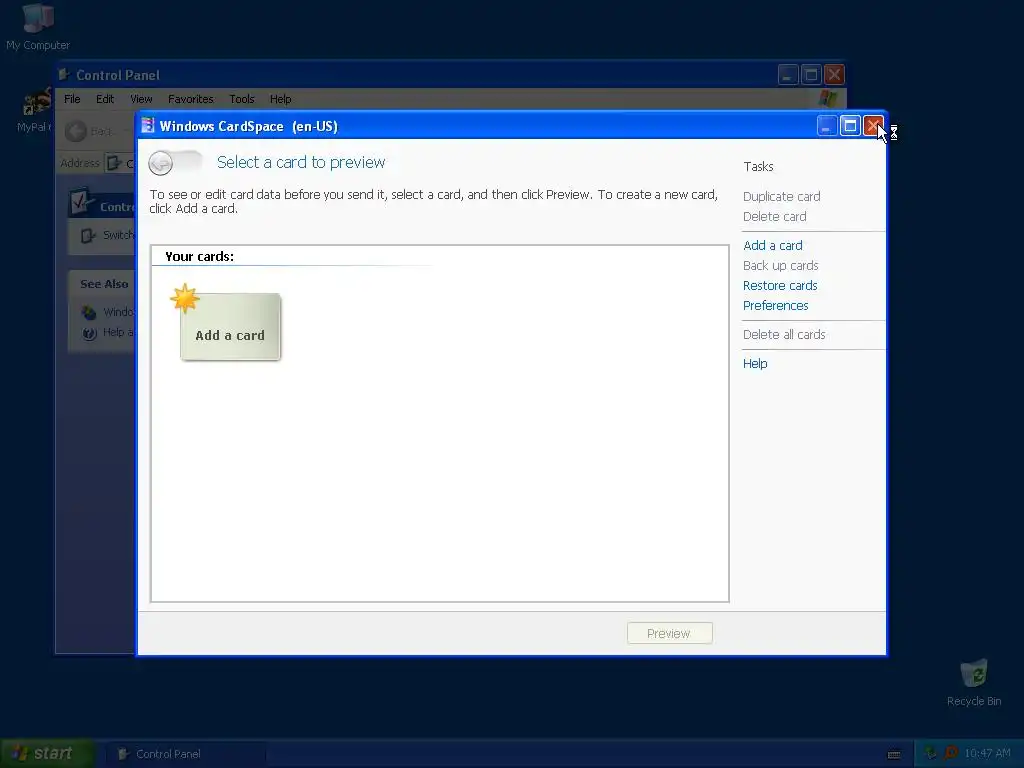Open File menu in Control Panel
Screen dimensions: 1024x768
[x=72, y=99]
